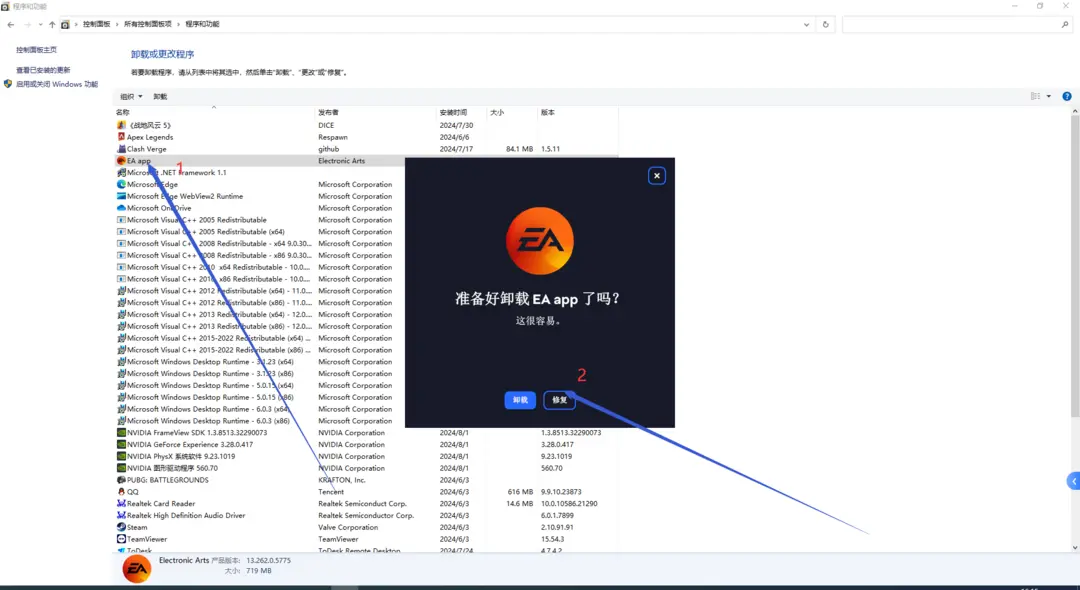Click 卸载 in the programs toolbar
1080x590 pixels.
pyautogui.click(x=160, y=96)
